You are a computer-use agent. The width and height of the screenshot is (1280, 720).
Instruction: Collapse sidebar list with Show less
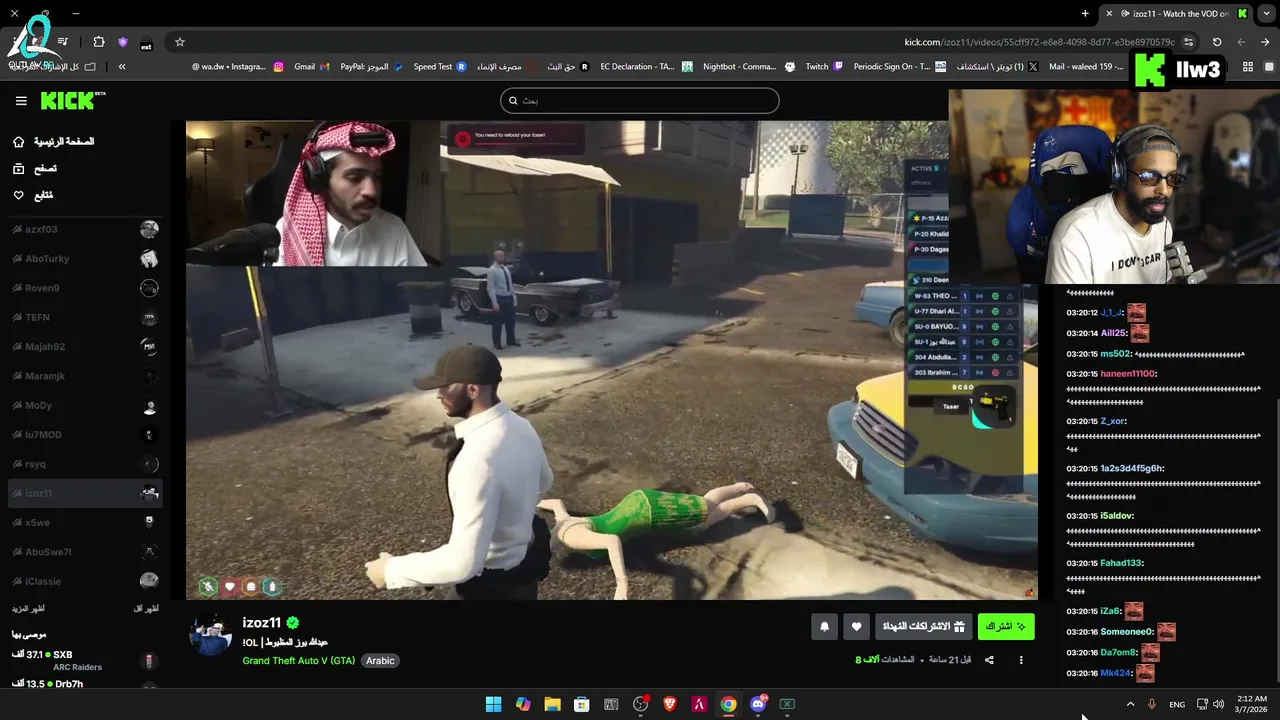[146, 608]
